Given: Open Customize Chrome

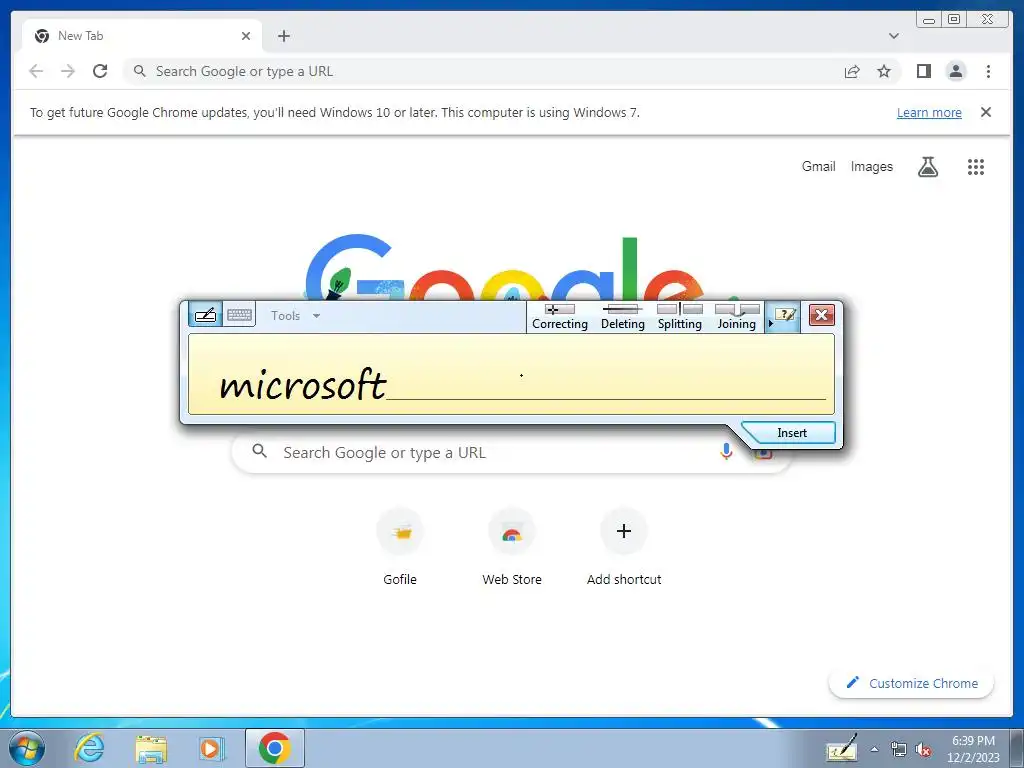Looking at the screenshot, I should (x=911, y=683).
